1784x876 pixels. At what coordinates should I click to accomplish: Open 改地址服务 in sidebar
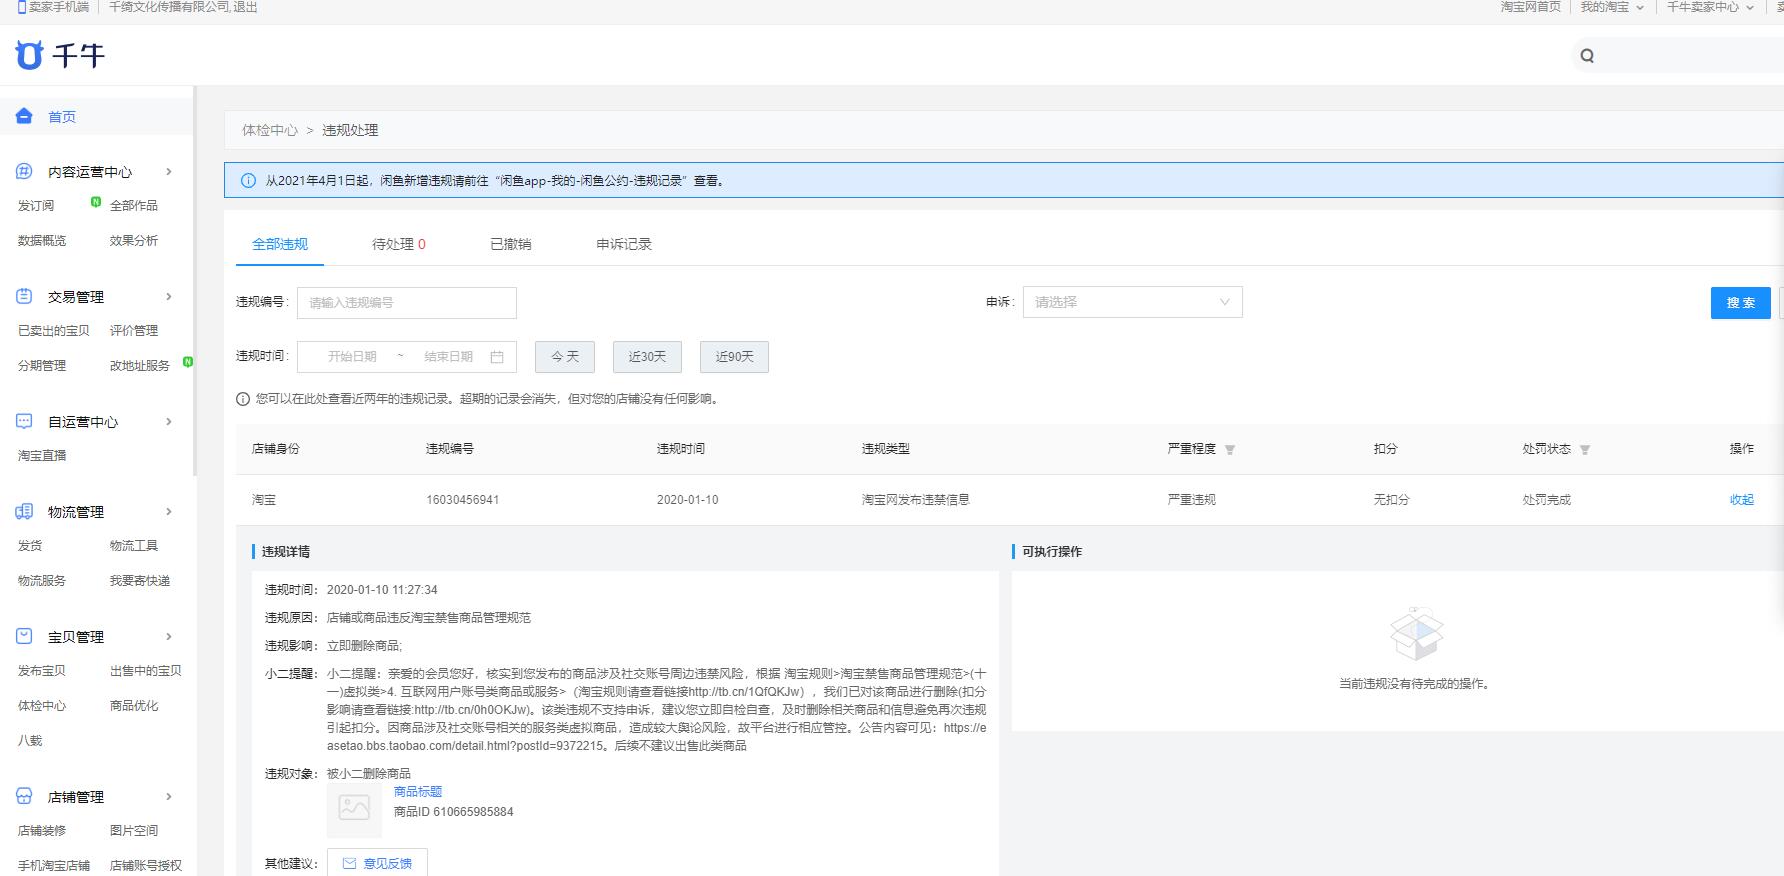(x=140, y=366)
